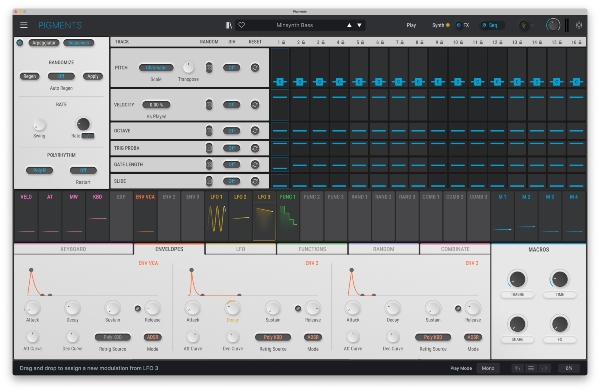The image size is (600, 392).
Task: Click the sound design tips lightbulb icon
Action: tap(523, 25)
